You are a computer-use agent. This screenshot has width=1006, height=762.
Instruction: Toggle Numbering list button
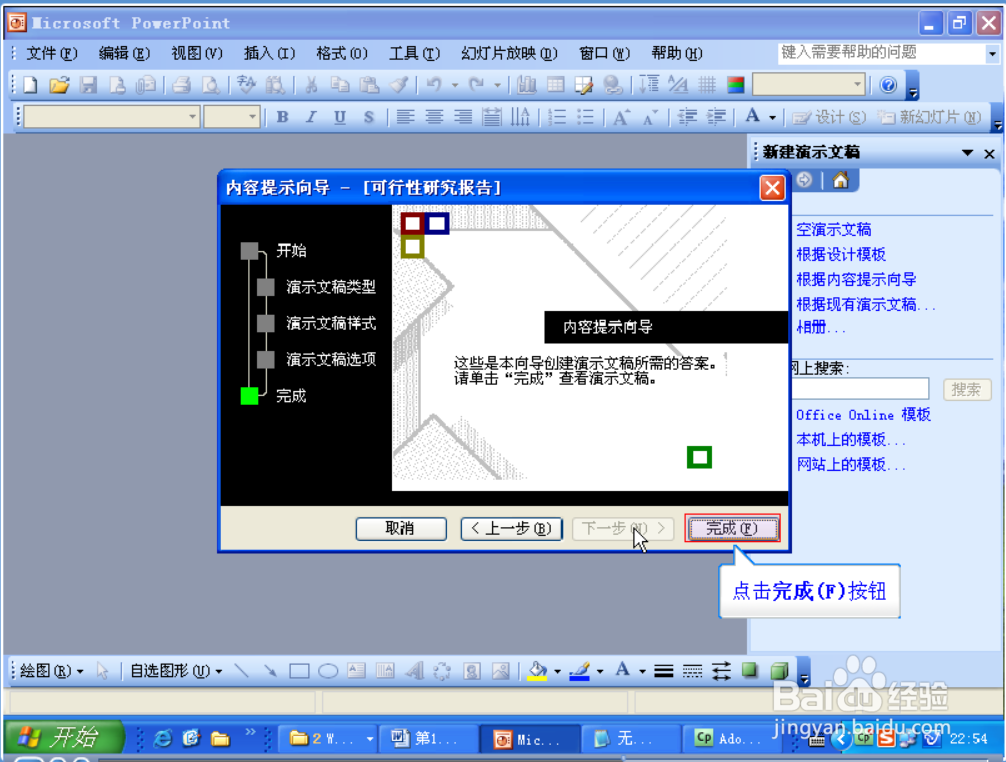point(557,117)
